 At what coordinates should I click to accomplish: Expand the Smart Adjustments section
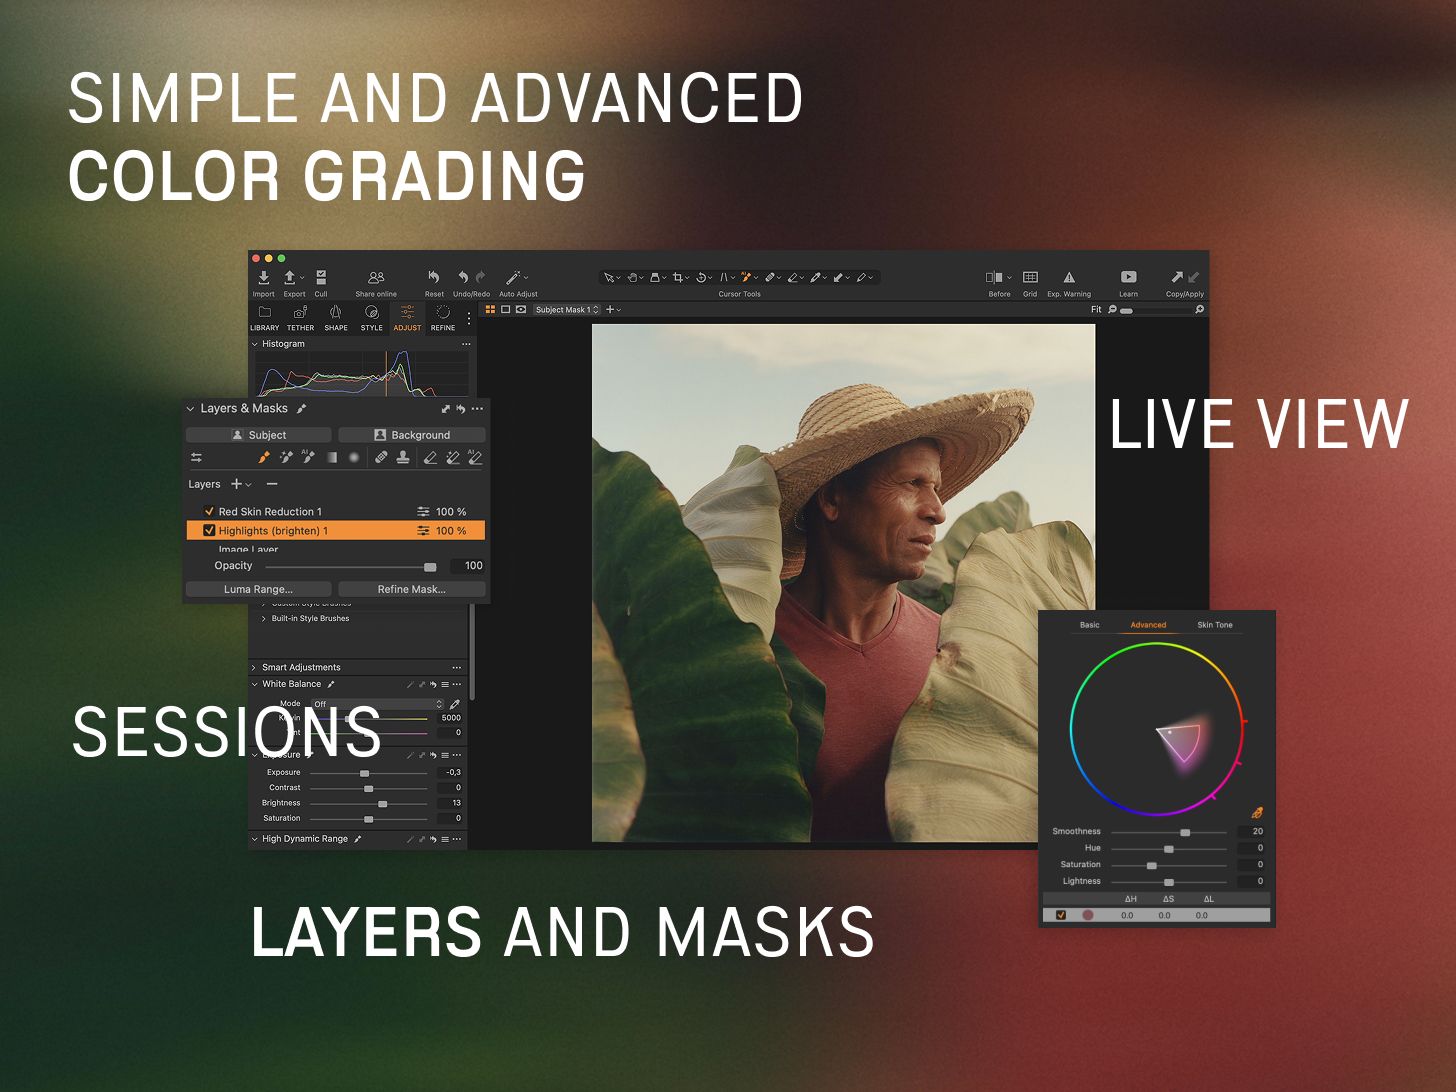254,667
